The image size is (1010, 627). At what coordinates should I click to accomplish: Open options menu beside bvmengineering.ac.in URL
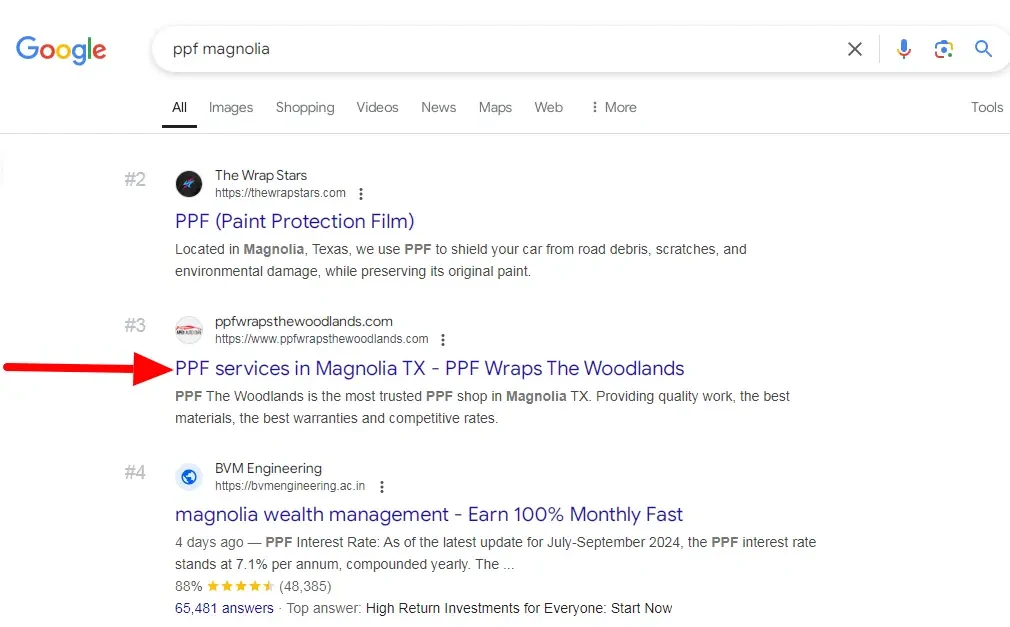point(381,487)
